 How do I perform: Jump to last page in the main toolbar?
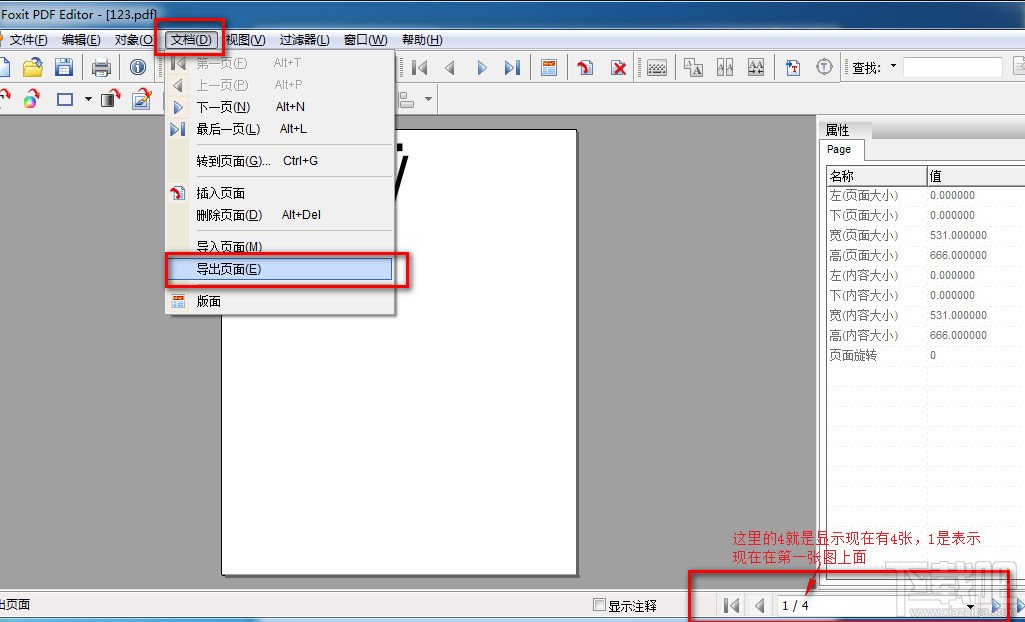[512, 67]
